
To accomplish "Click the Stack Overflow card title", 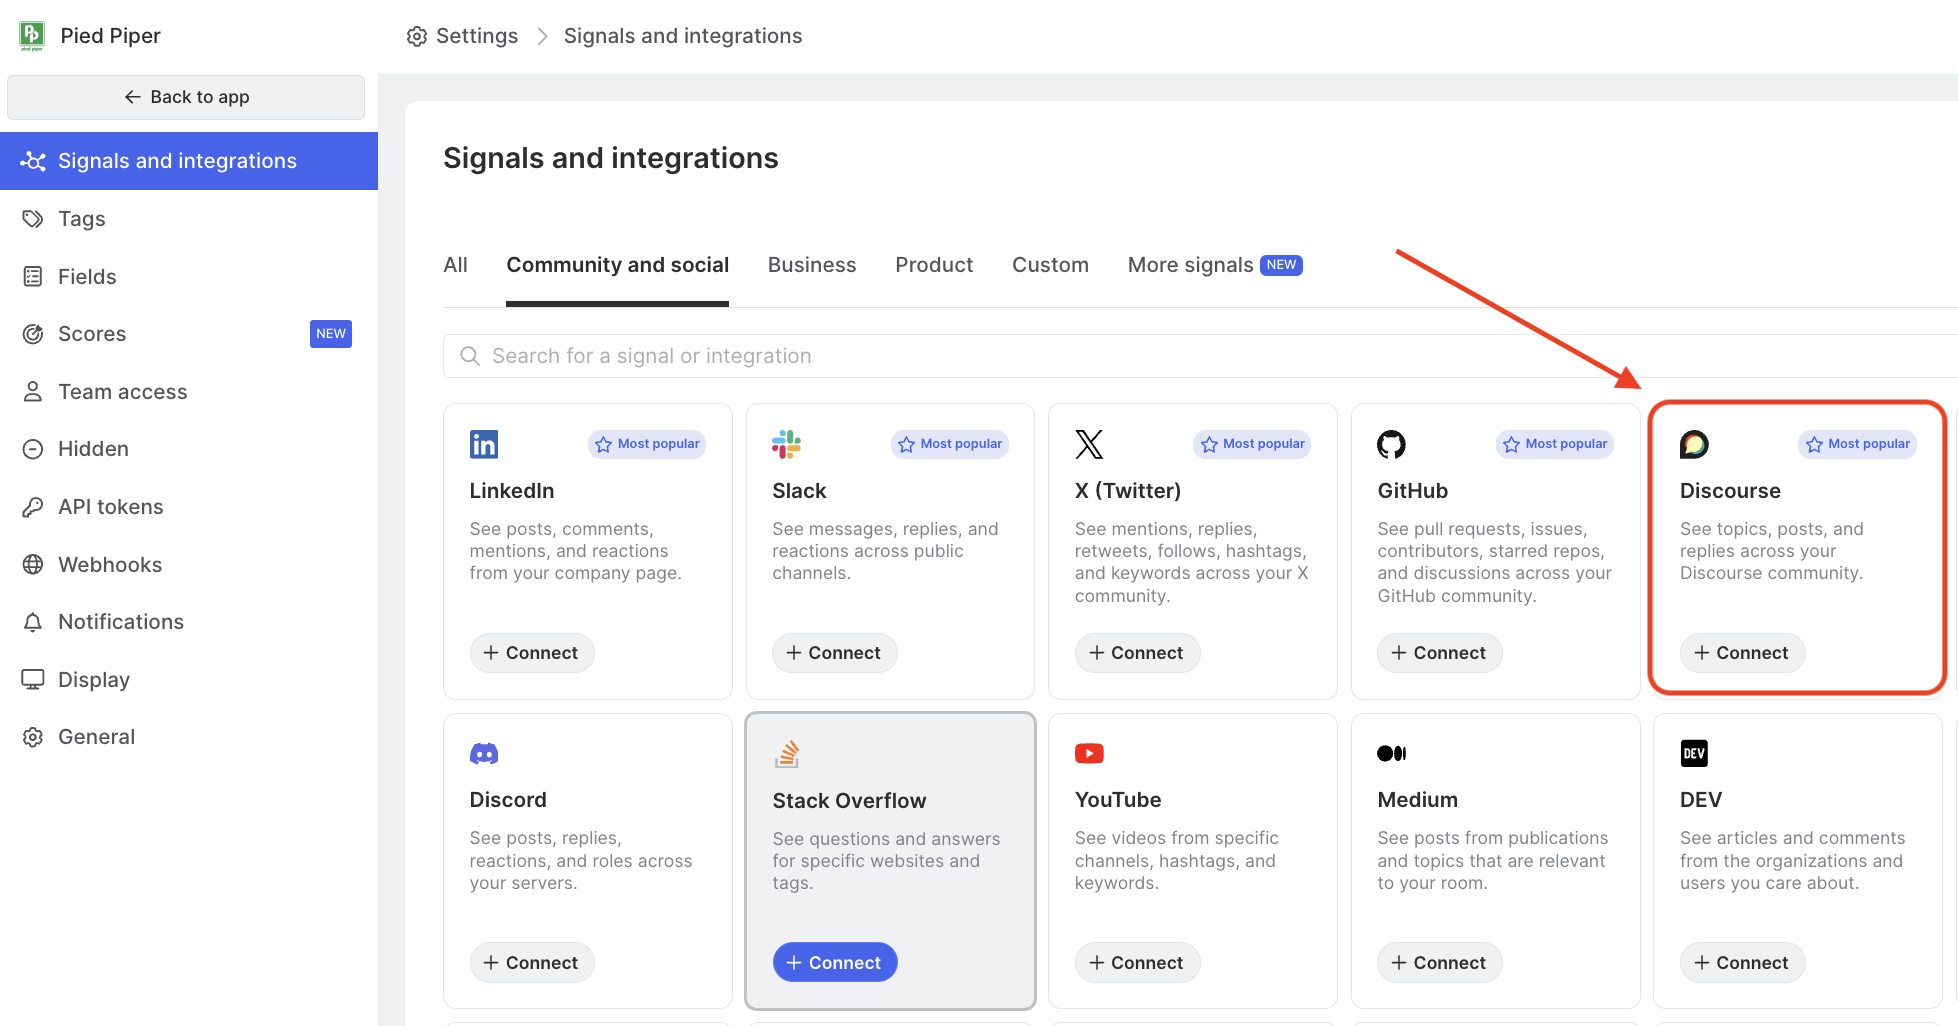I will pos(849,801).
